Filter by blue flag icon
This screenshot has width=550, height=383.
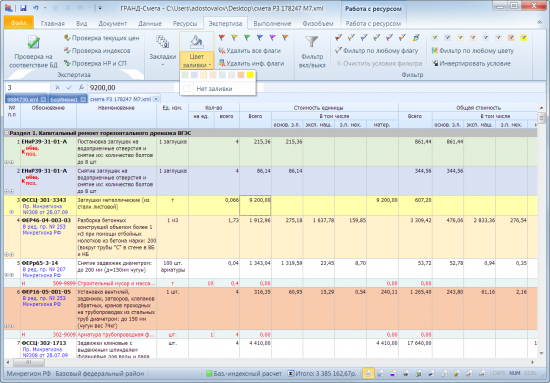click(364, 38)
